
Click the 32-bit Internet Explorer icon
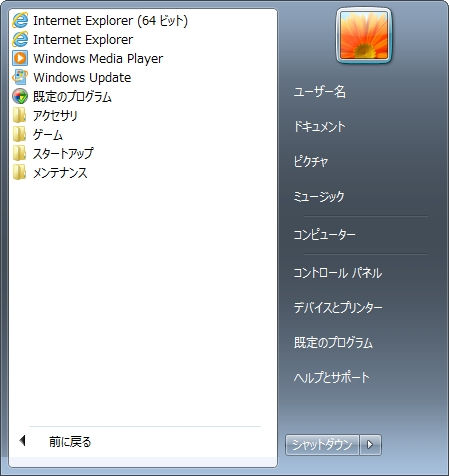pos(20,39)
